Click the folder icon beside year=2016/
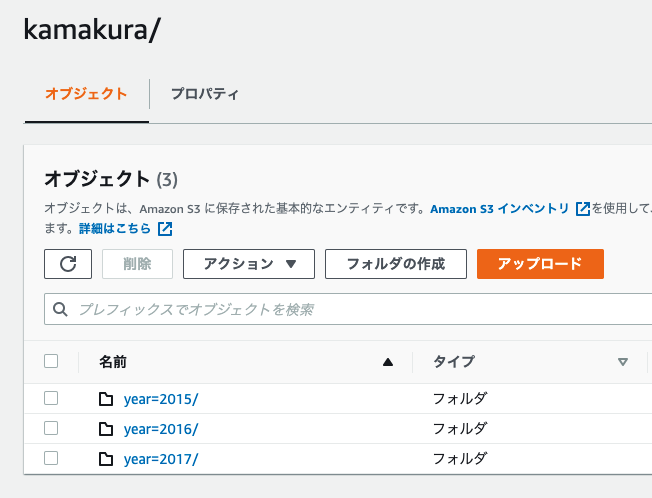This screenshot has width=652, height=498. point(106,429)
